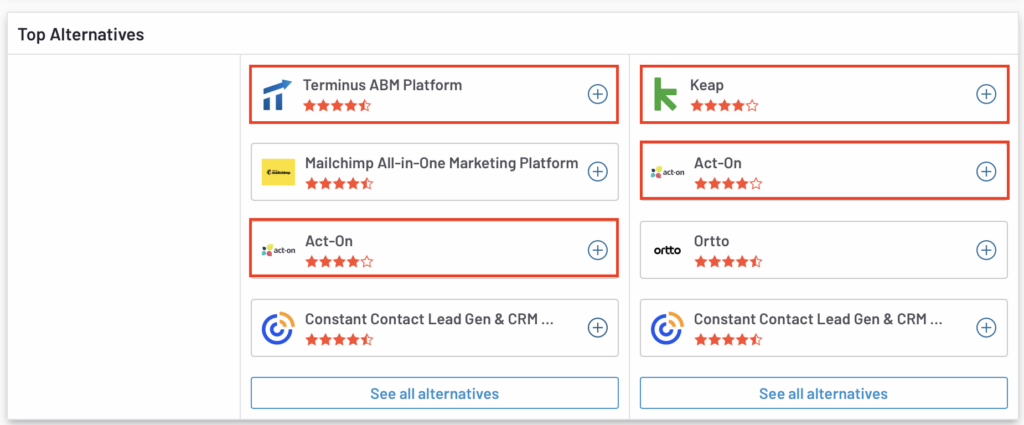Click the yellow Mailchimp logo thumbnail
Screen dimensions: 1024x425
[x=278, y=172]
